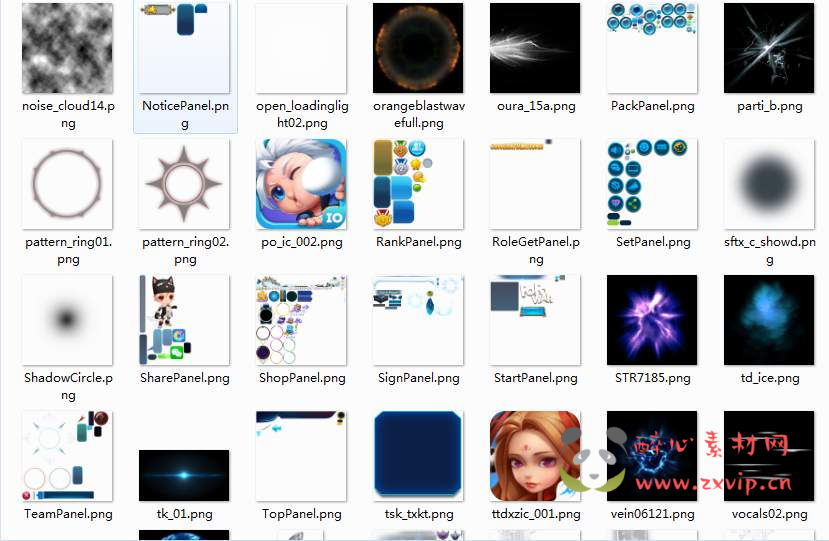The image size is (829, 541).
Task: Open the ShadowCircle.png image
Action: [68, 320]
